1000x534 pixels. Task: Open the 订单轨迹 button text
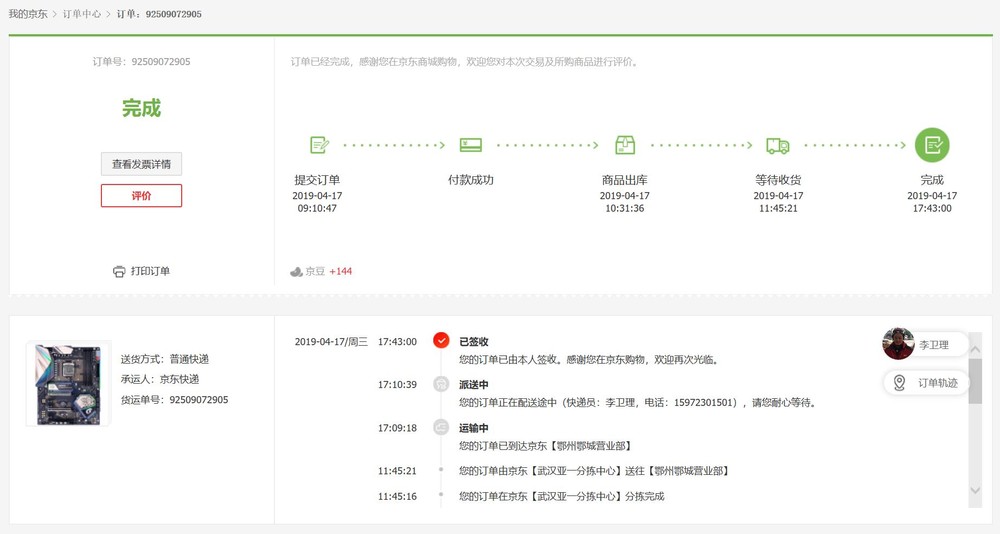[x=938, y=383]
